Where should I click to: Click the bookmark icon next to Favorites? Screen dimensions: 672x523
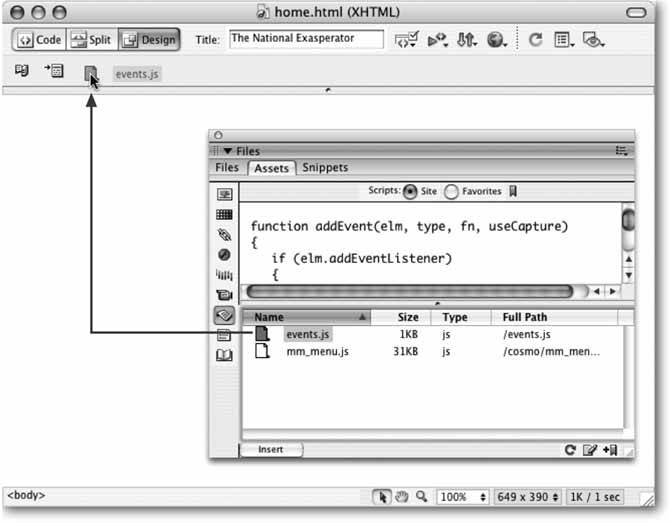pos(513,191)
